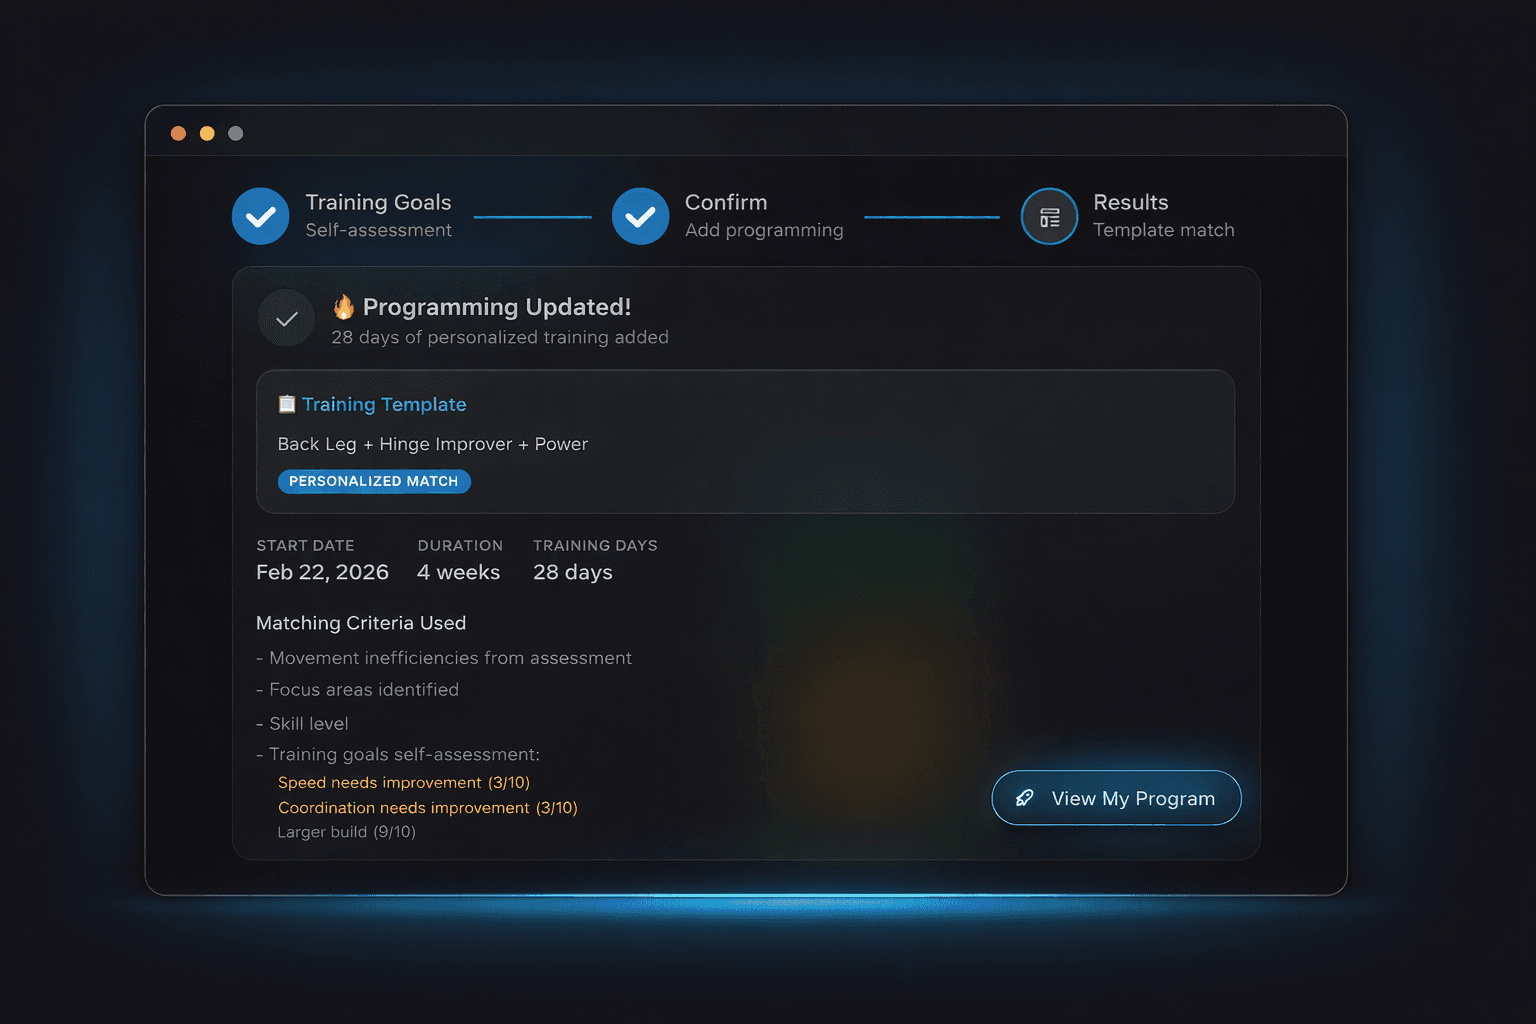Screen dimensions: 1536x1024
Task: Go to the Confirm step label
Action: pos(726,203)
